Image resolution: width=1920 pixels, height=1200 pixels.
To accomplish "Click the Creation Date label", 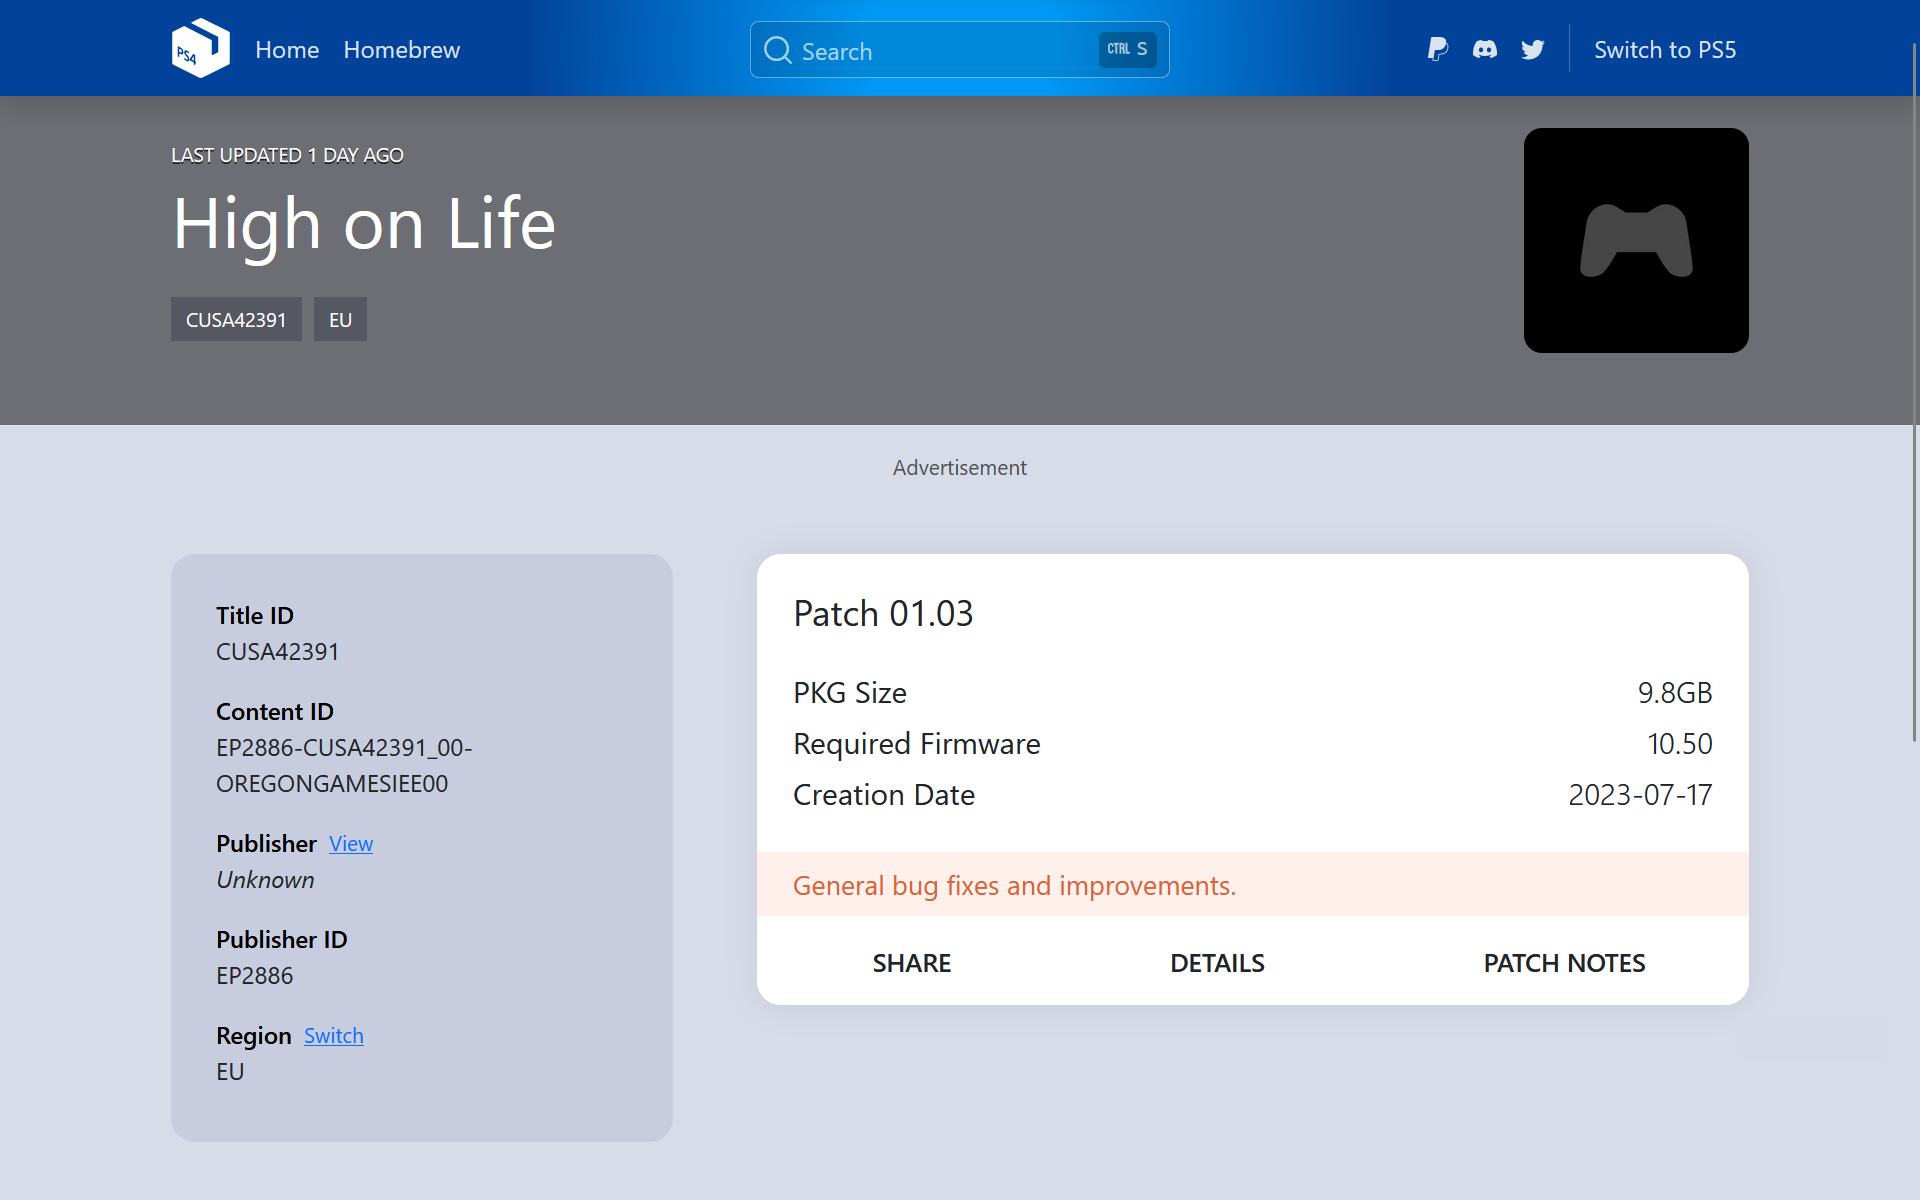I will [884, 794].
